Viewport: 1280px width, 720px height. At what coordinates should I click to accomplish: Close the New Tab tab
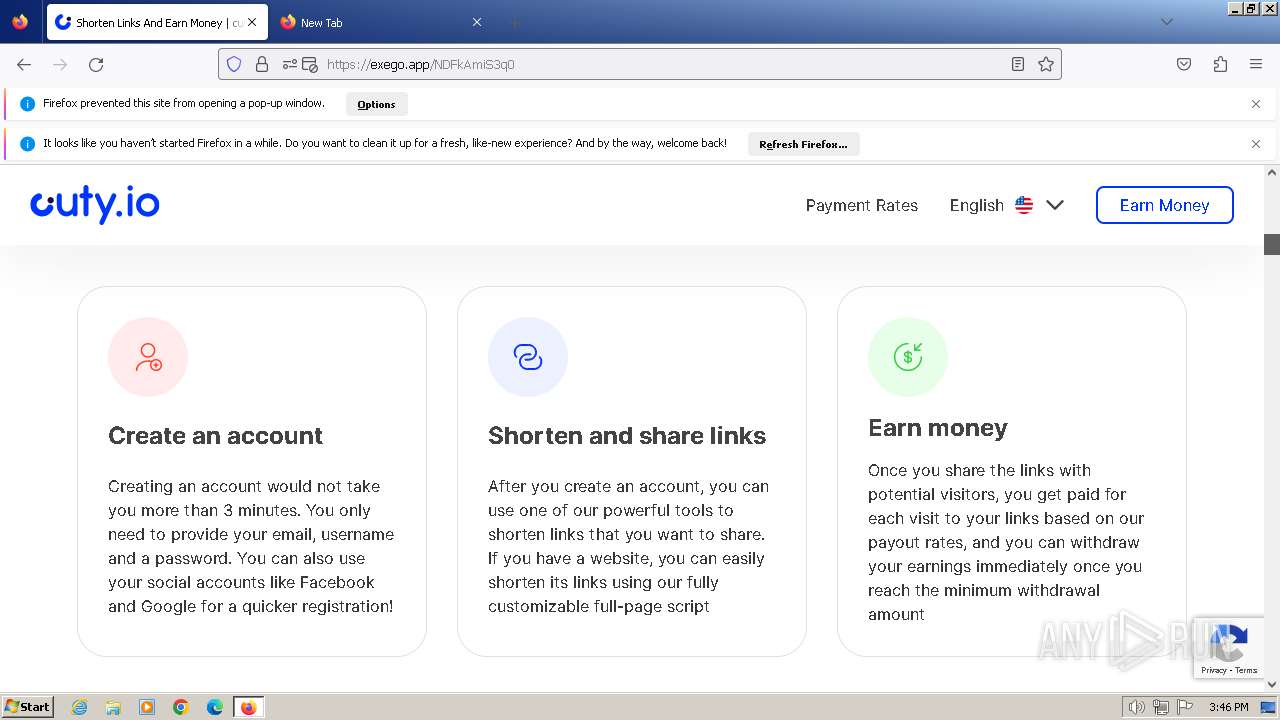tap(477, 22)
